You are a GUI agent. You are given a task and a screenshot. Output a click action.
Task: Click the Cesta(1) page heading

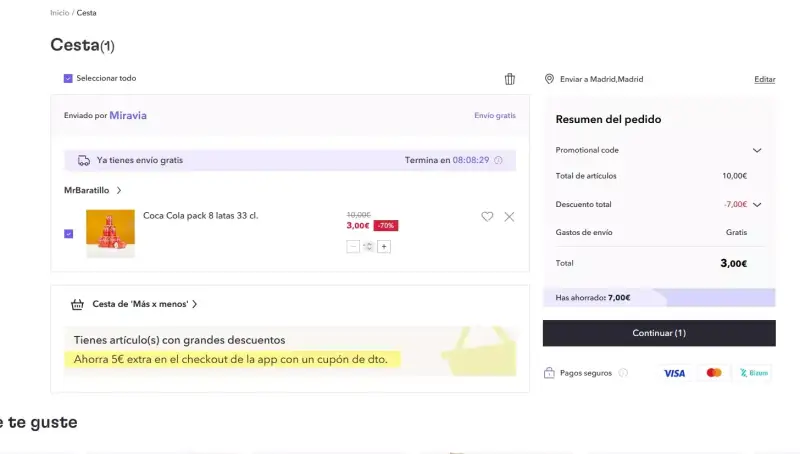pos(82,45)
